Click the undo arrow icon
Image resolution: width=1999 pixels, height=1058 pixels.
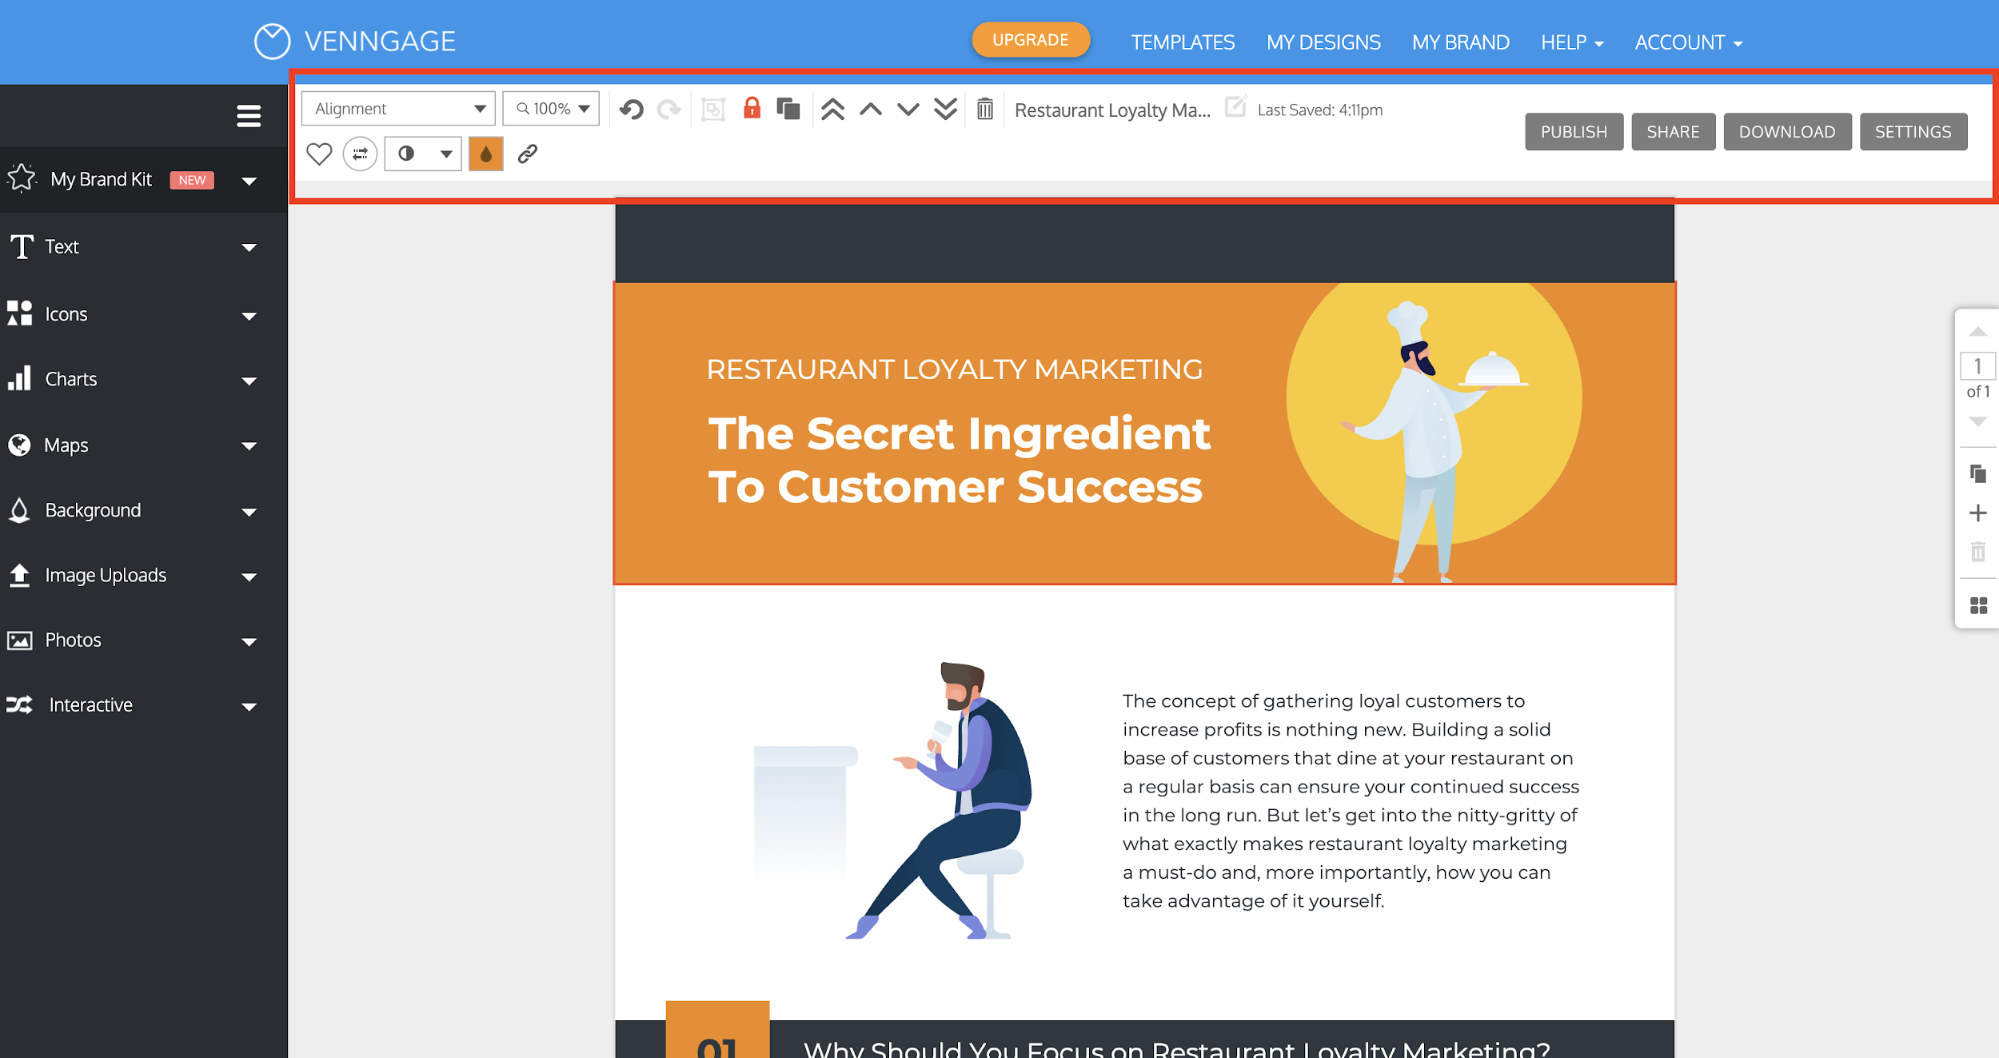coord(631,109)
